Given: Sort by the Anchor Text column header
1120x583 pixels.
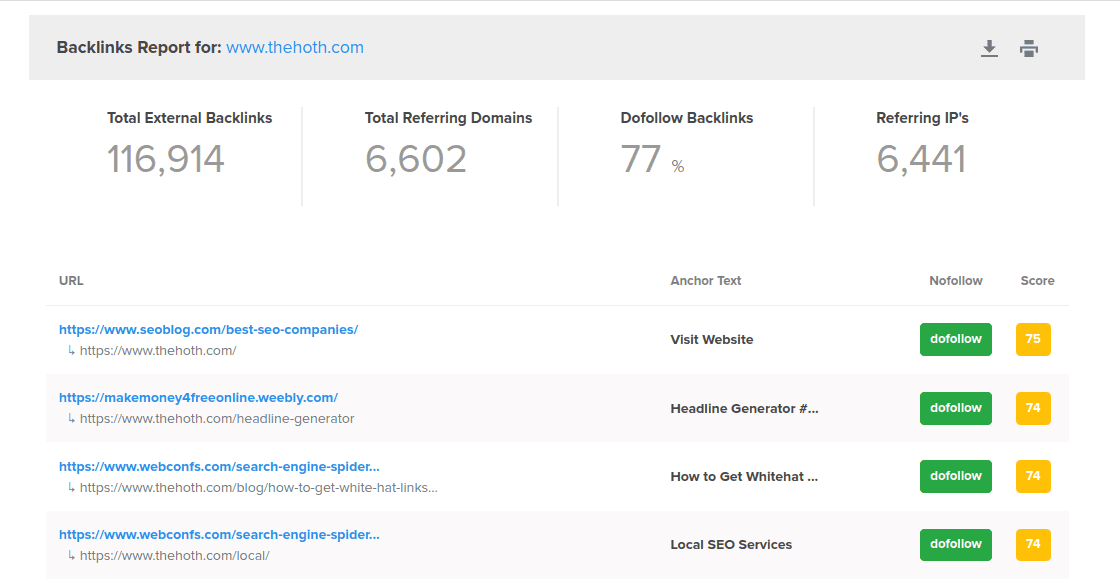Looking at the screenshot, I should point(706,280).
